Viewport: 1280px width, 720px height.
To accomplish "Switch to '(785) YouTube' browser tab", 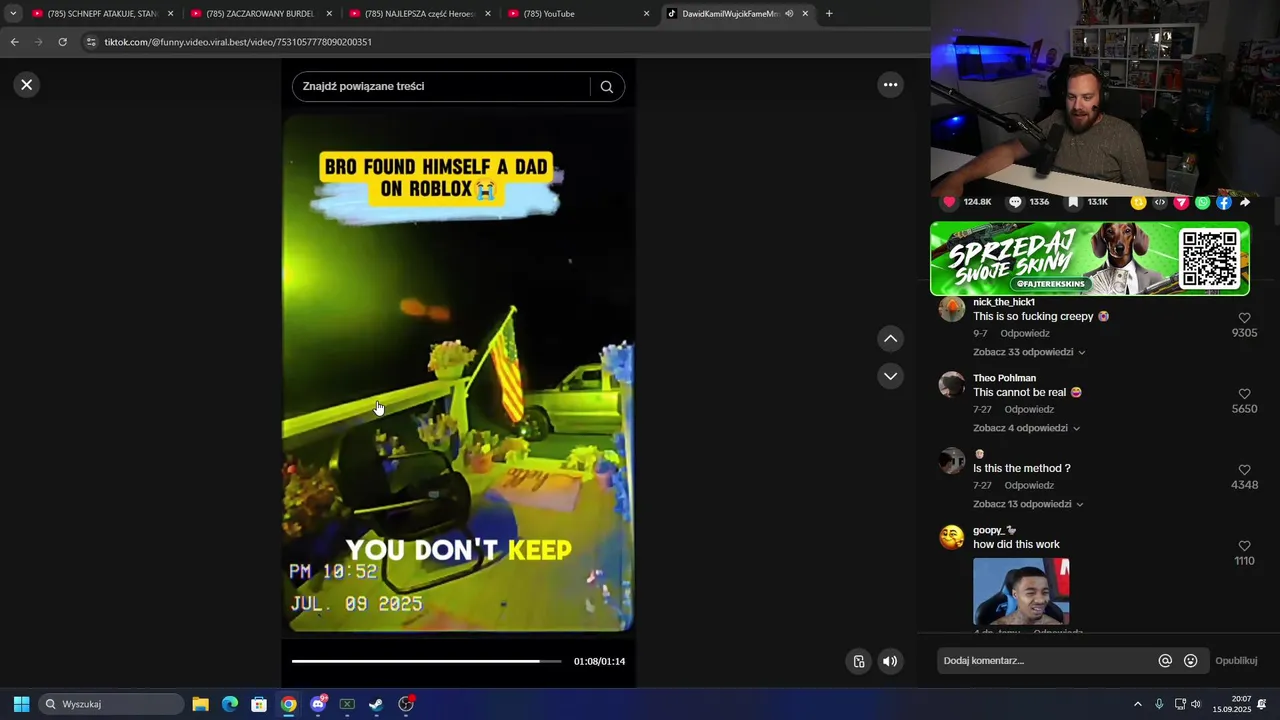I will [x=578, y=14].
